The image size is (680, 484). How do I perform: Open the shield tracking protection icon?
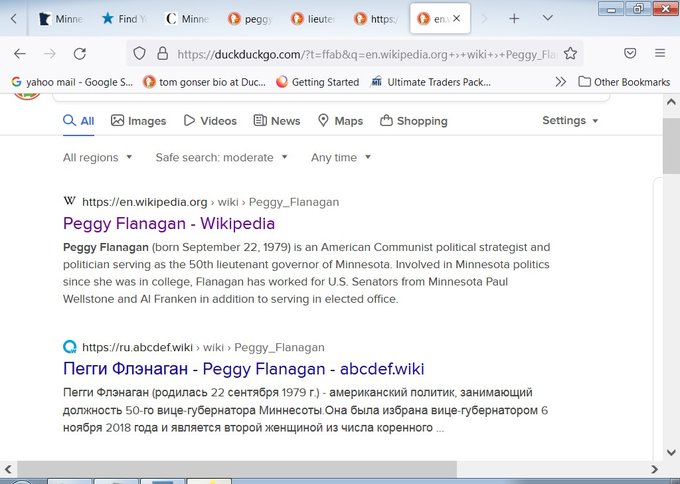point(139,54)
